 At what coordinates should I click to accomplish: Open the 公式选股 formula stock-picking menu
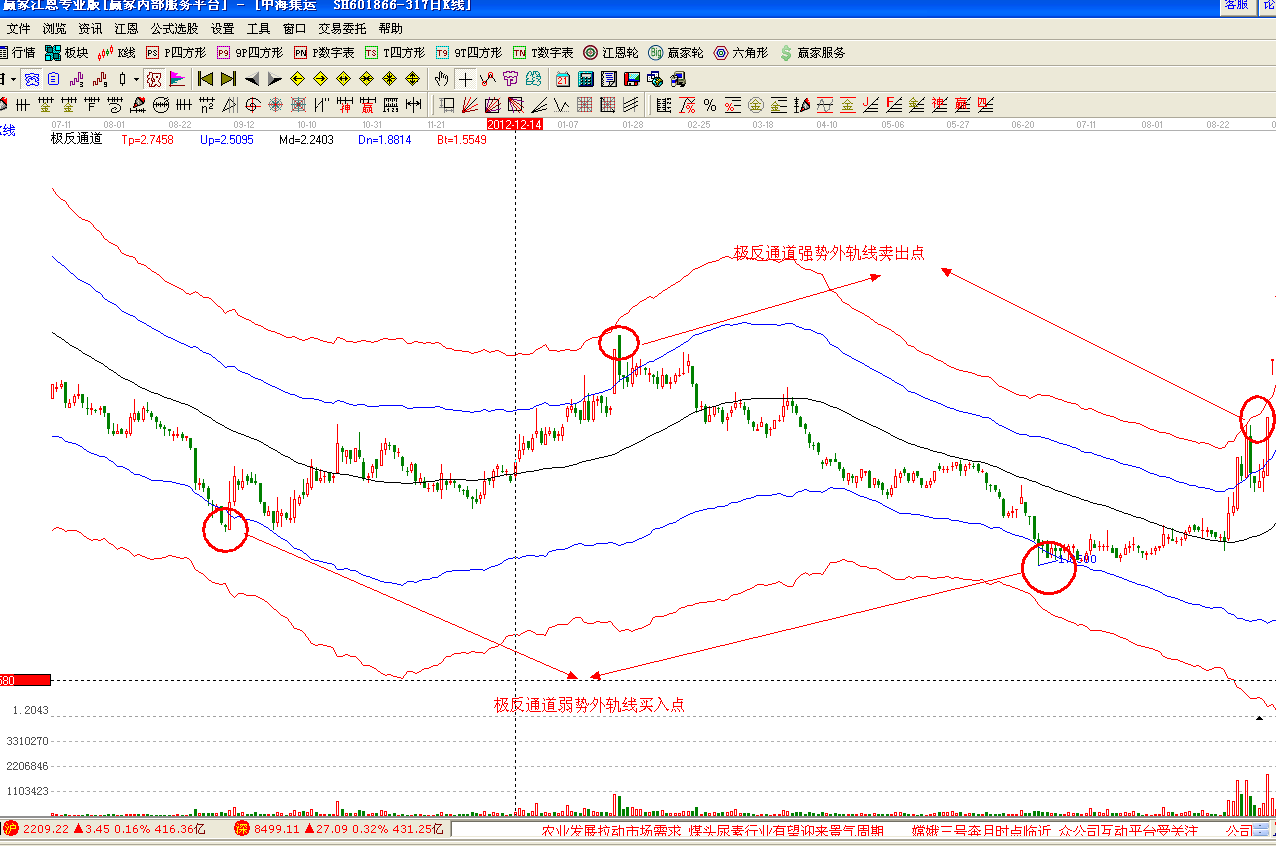[x=174, y=29]
